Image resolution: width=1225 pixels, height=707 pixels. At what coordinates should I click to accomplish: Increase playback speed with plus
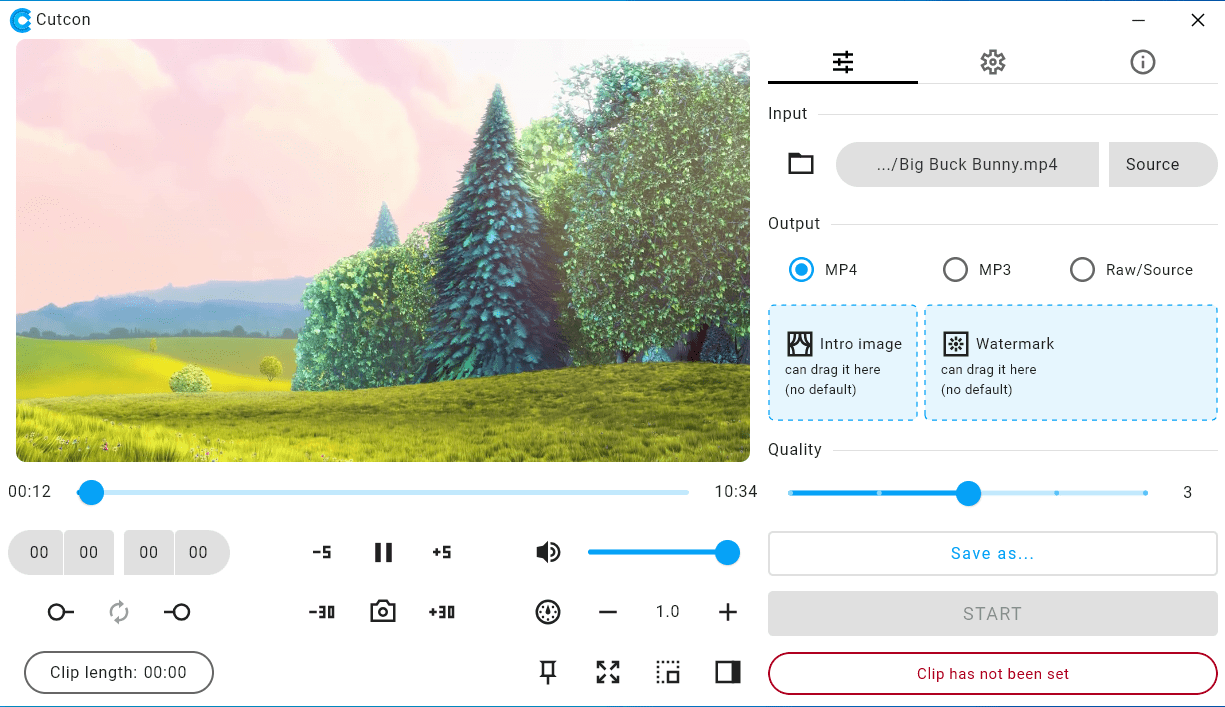click(x=728, y=612)
